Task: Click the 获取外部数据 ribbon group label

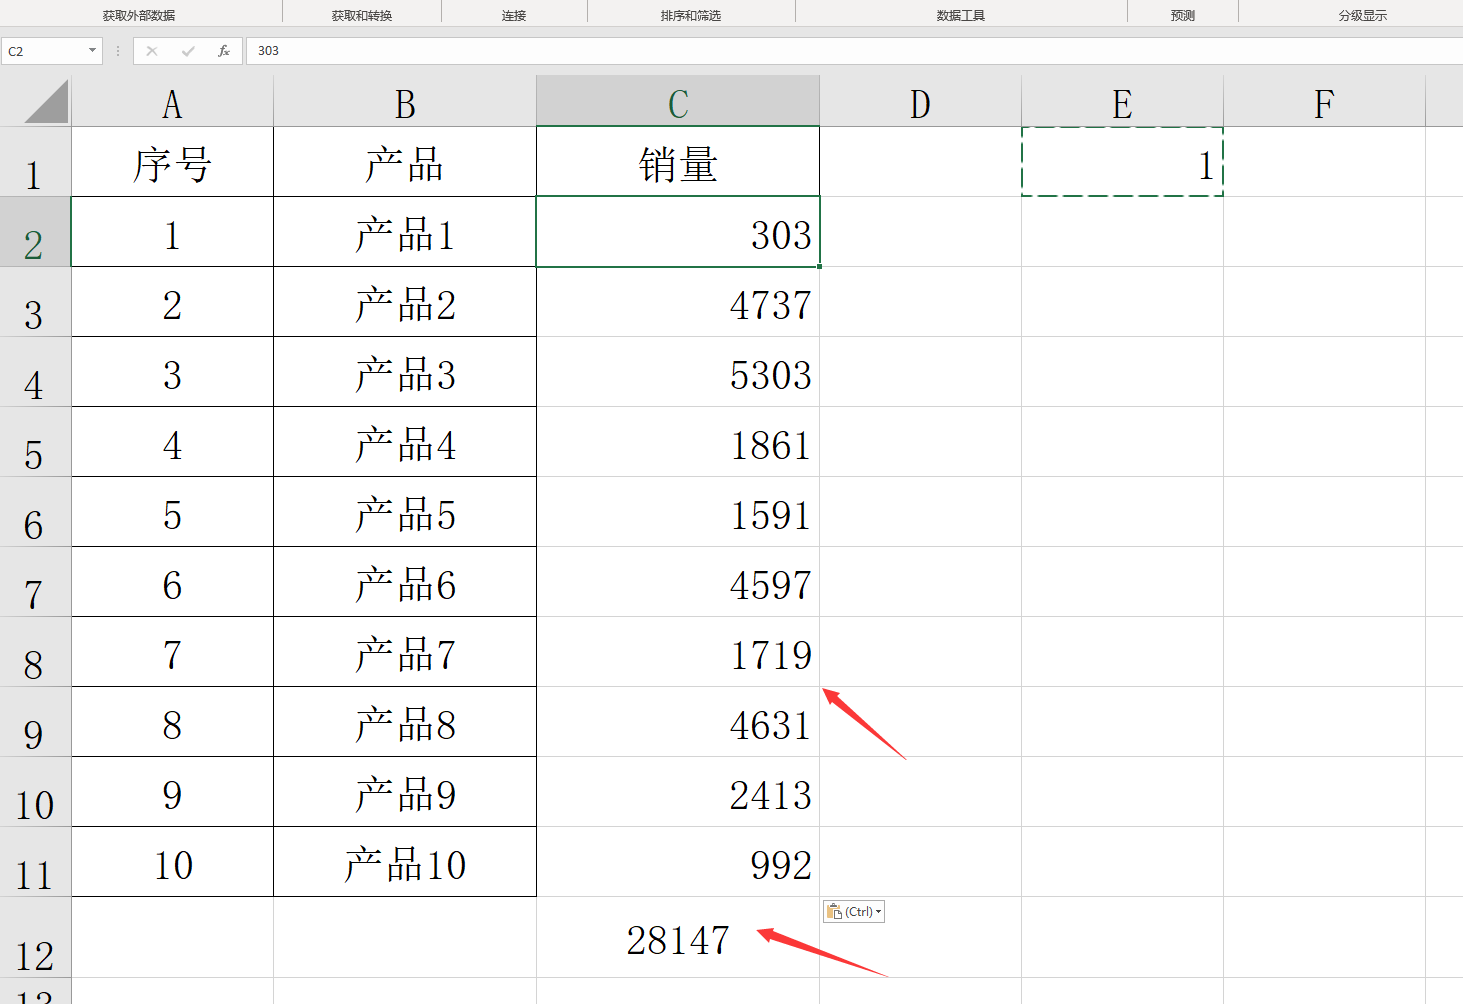Action: tap(139, 16)
